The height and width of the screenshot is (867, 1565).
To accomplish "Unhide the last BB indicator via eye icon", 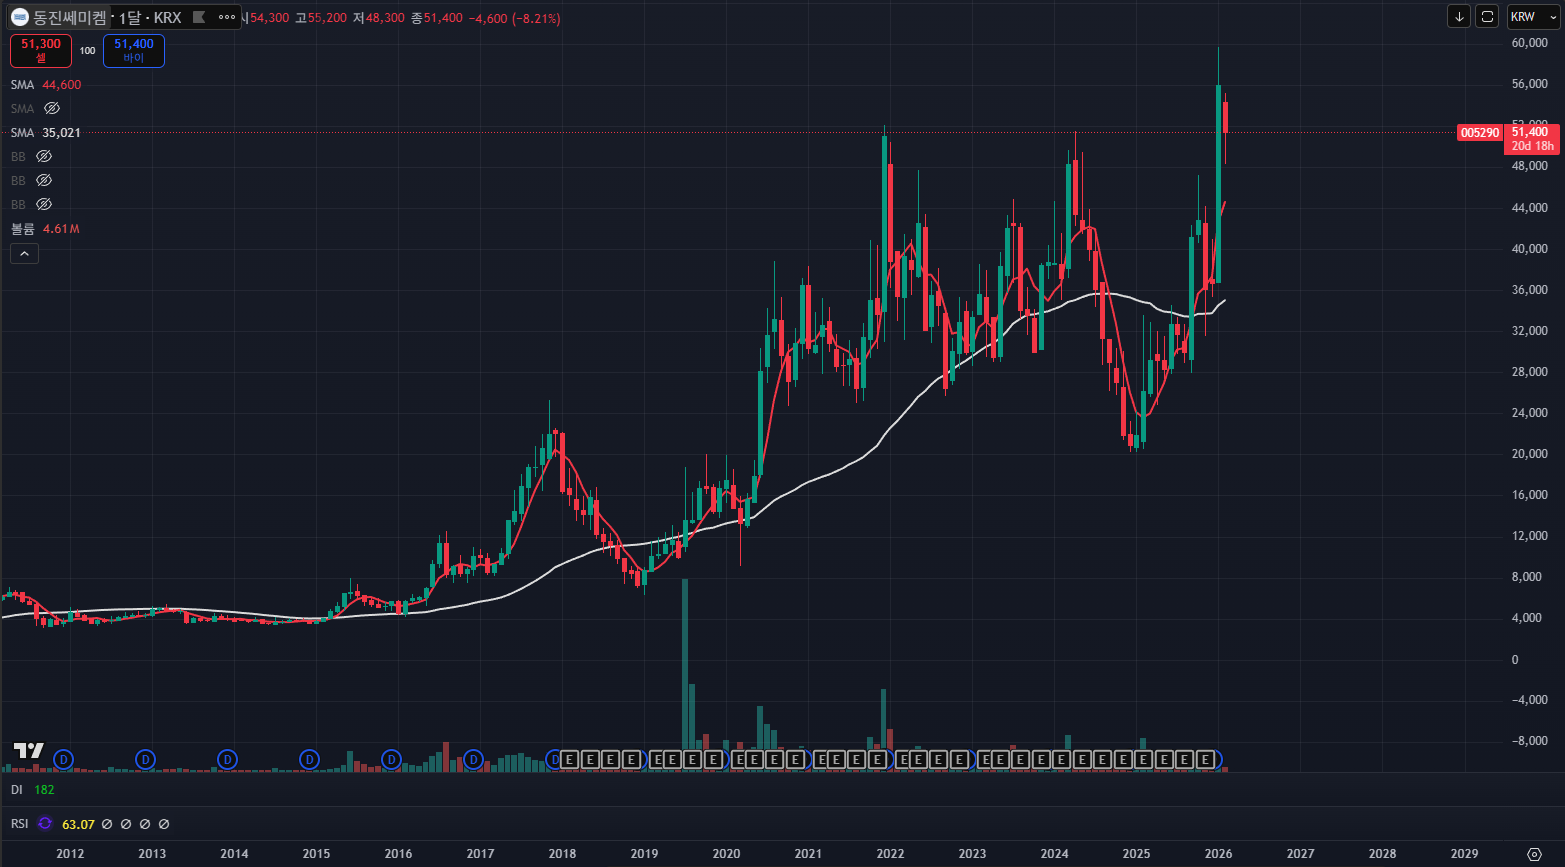I will tap(43, 204).
